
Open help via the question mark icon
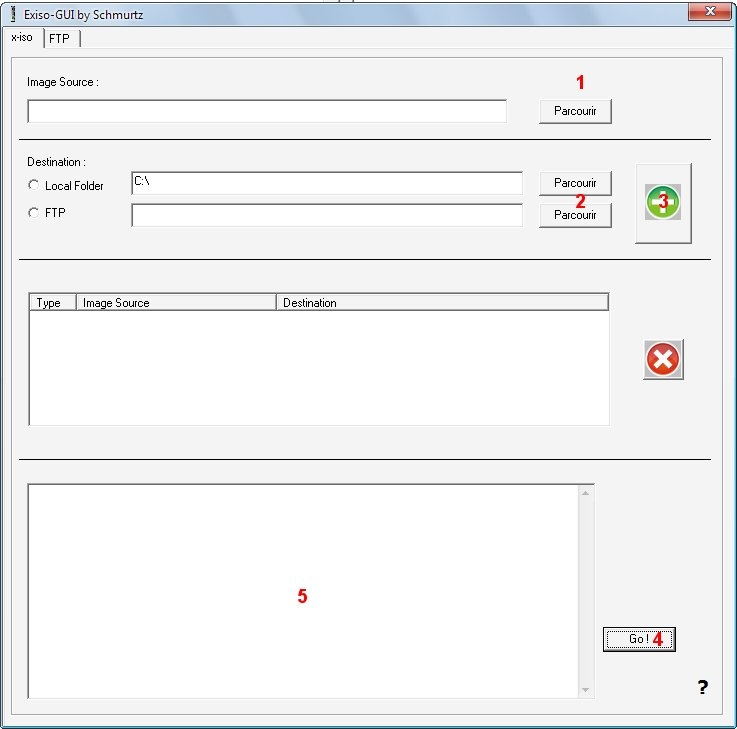tap(702, 687)
